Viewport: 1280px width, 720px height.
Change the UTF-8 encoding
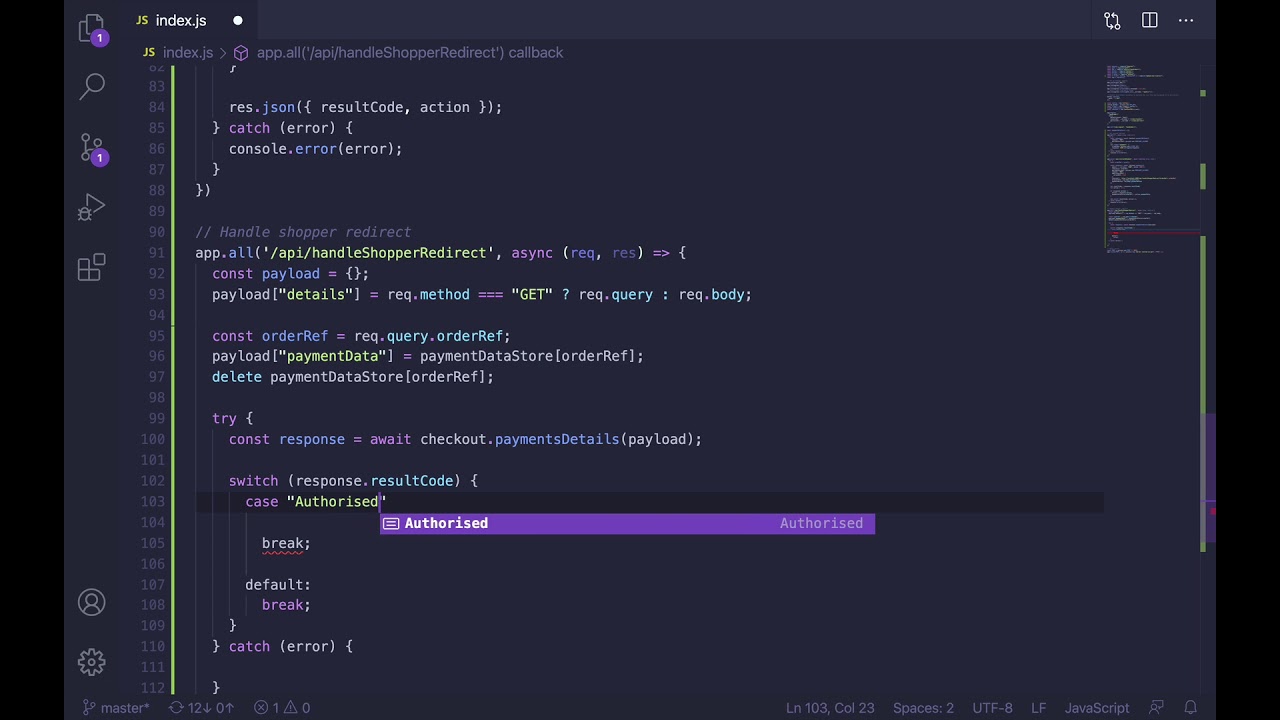(x=992, y=708)
